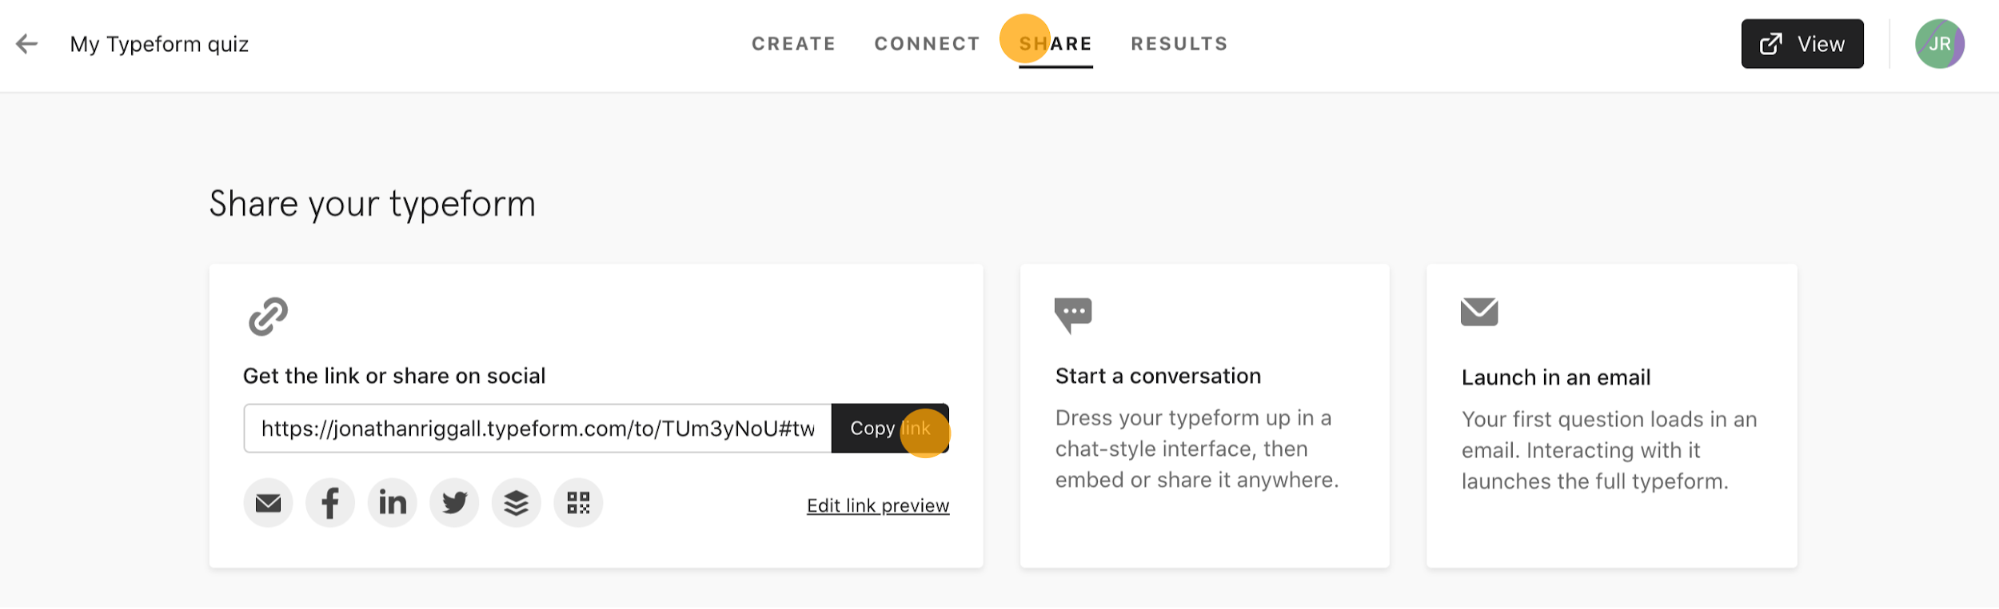Click the View button
Viewport: 1999px width, 609px height.
[x=1802, y=44]
